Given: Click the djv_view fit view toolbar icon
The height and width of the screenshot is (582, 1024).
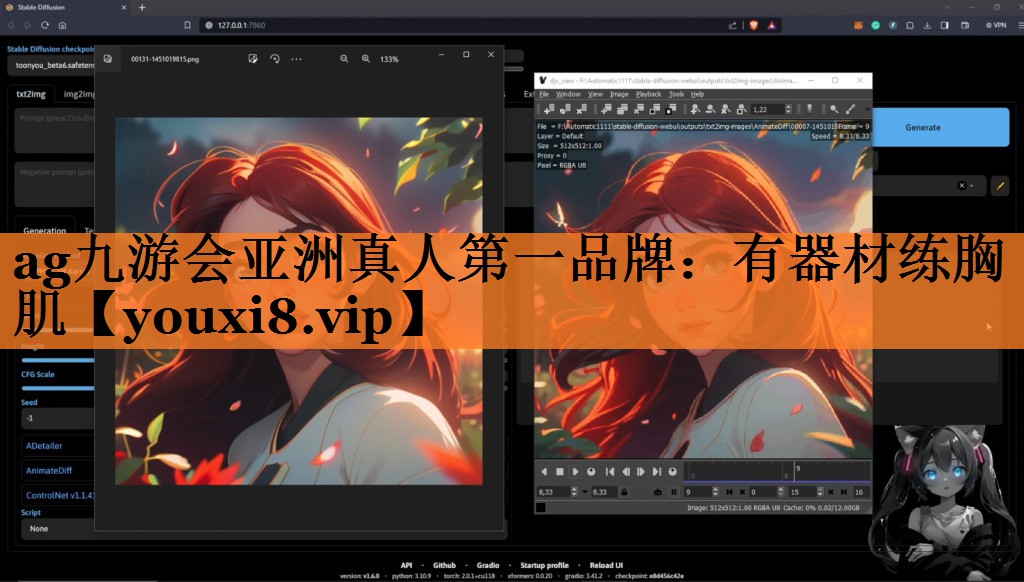Looking at the screenshot, I should tap(741, 110).
